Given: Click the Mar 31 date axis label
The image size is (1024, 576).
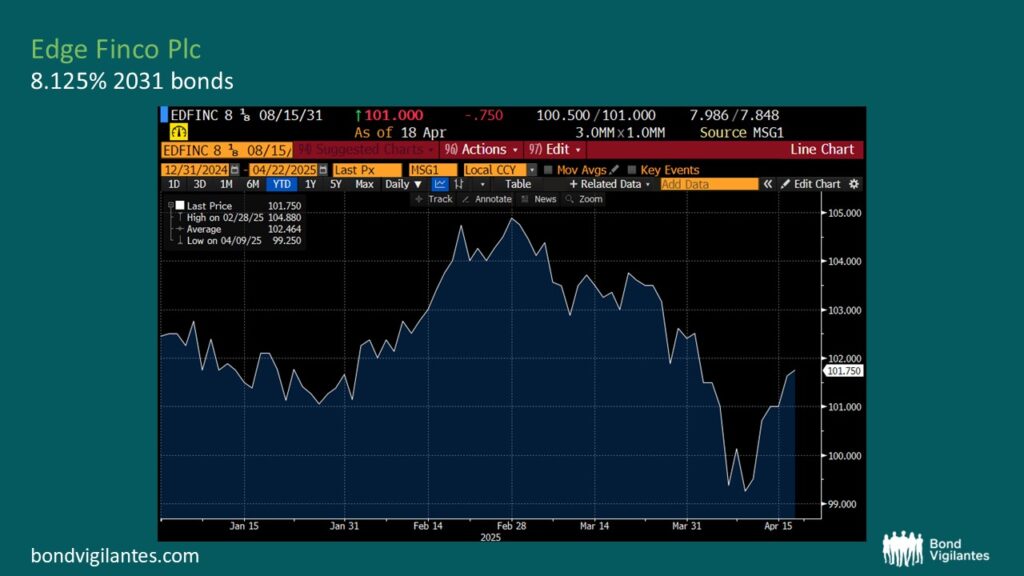Looking at the screenshot, I should tap(686, 526).
